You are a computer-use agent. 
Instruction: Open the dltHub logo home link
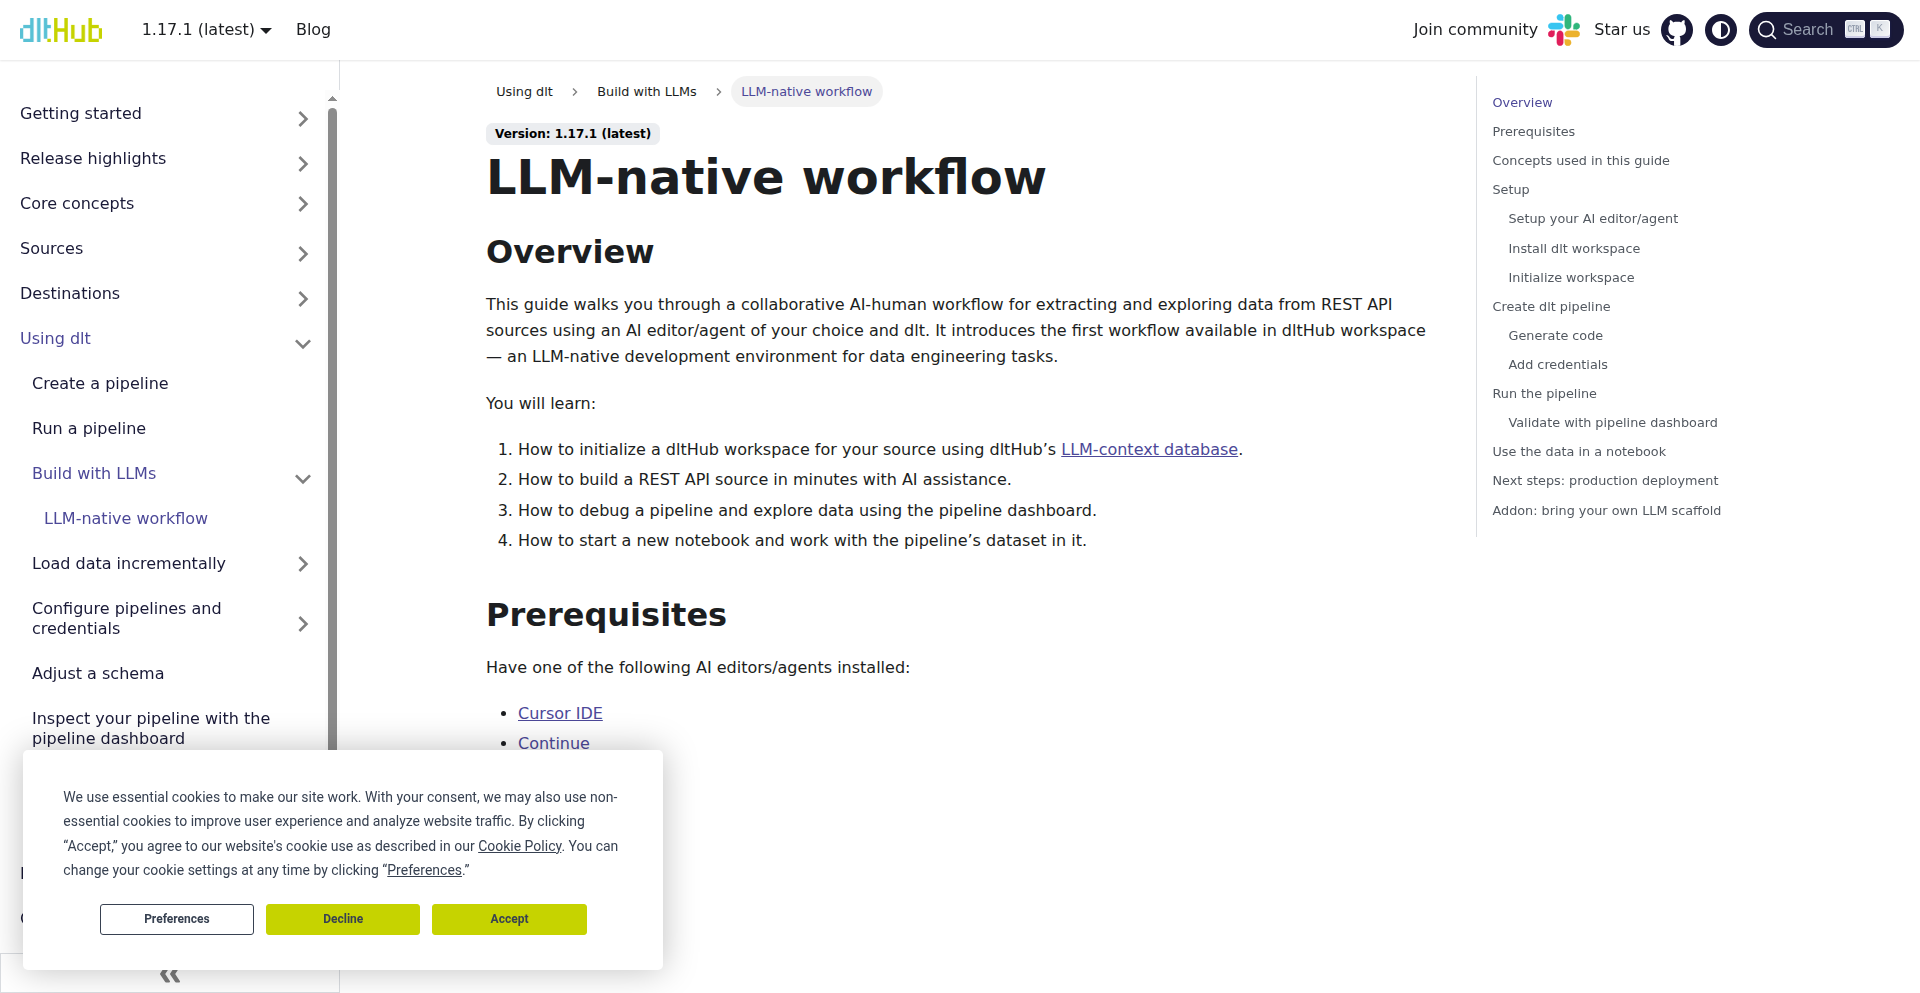click(x=61, y=30)
